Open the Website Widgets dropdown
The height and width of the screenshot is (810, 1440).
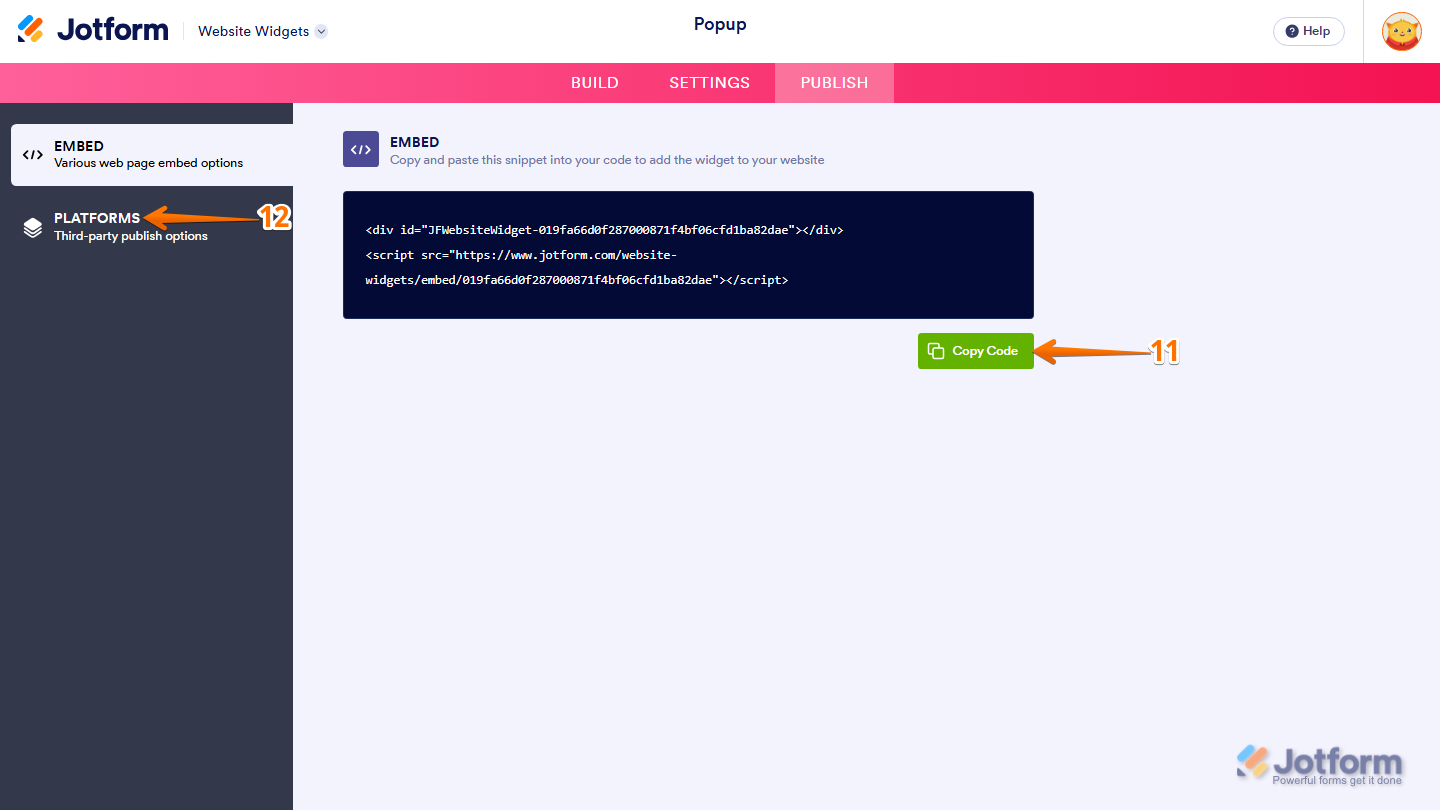tap(262, 31)
